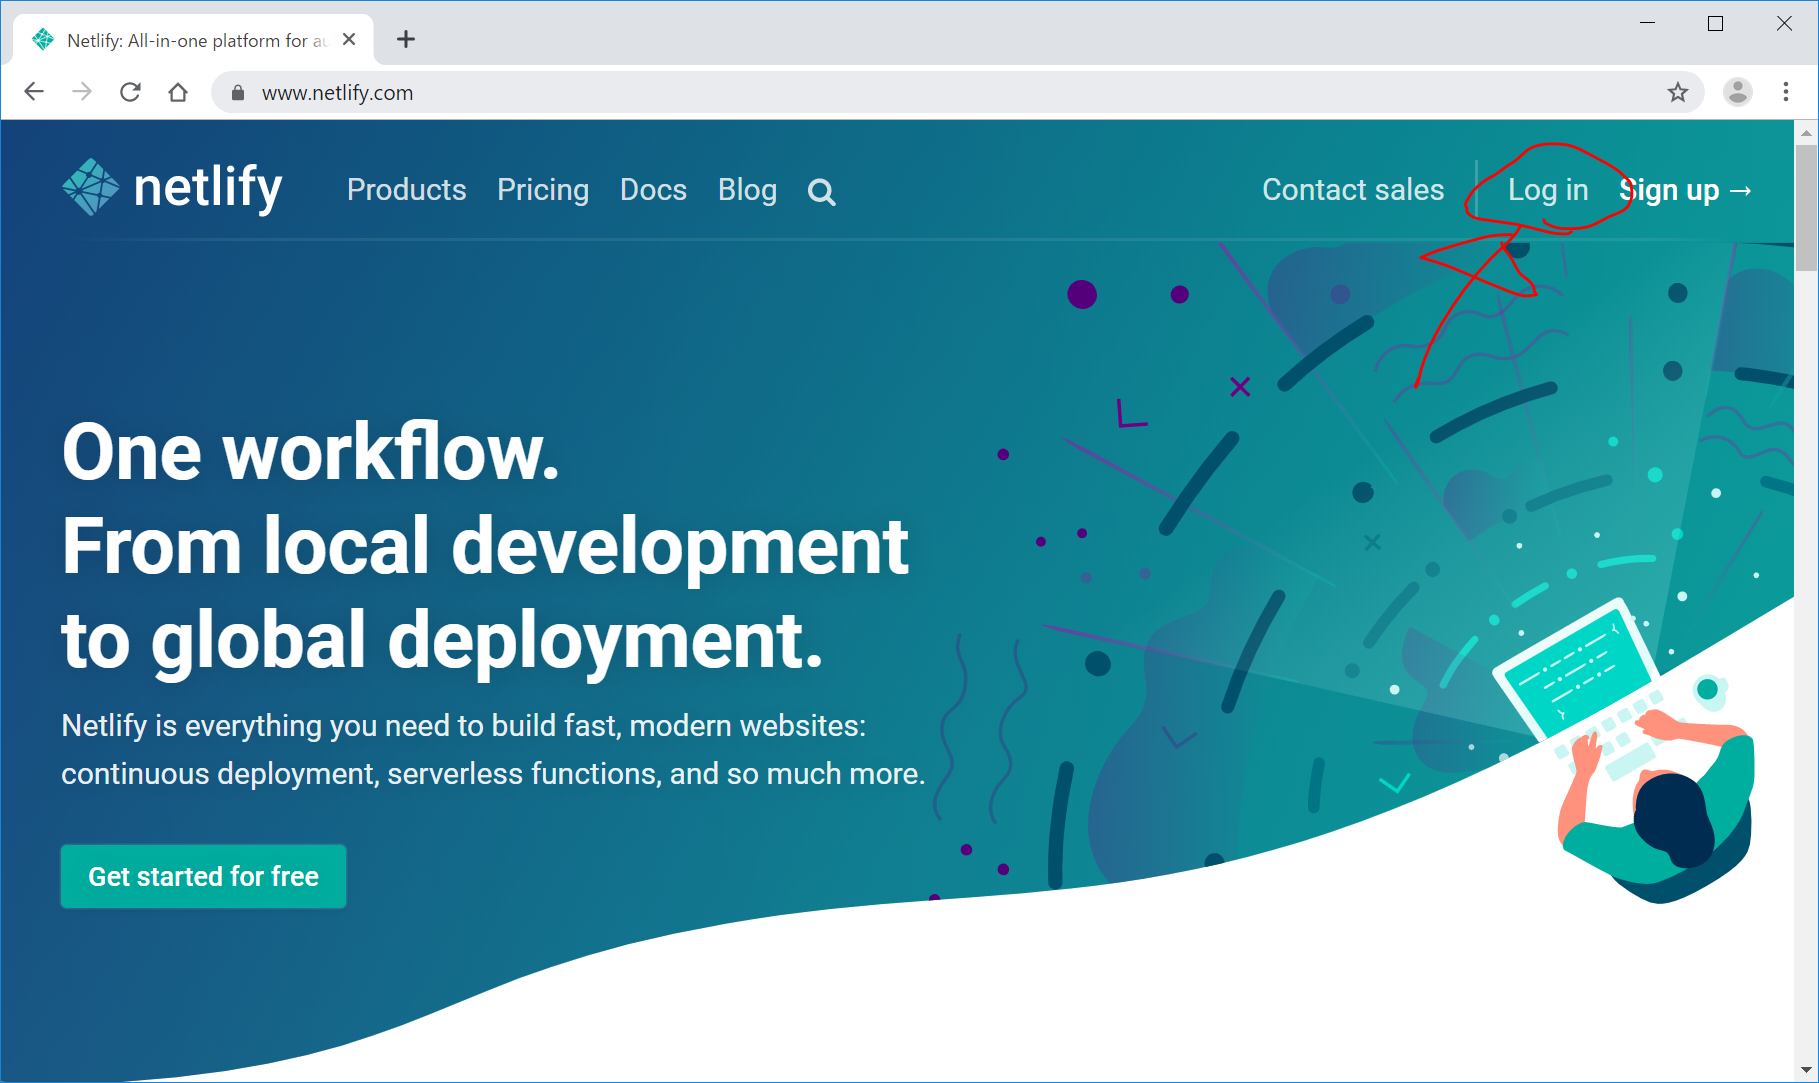Close the Netlify browser tab

tap(349, 40)
